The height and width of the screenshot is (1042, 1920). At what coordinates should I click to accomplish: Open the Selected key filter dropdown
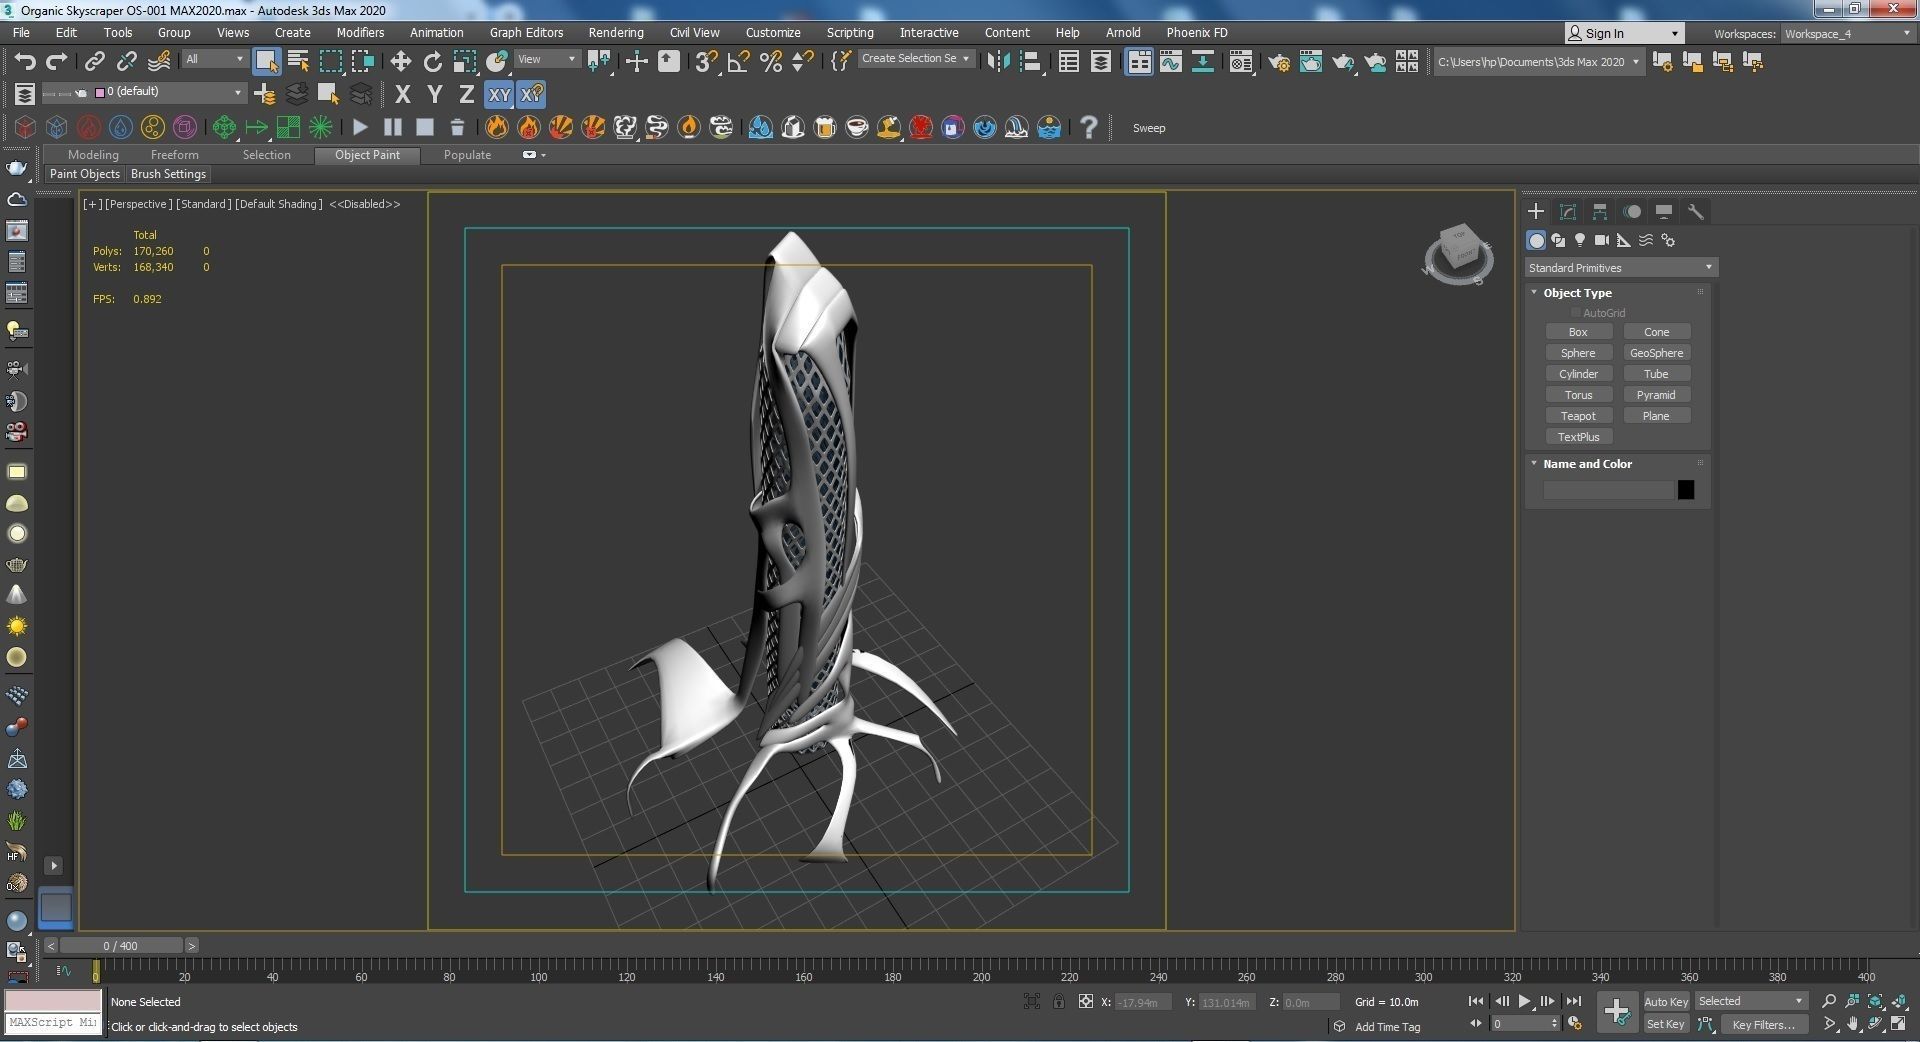[x=1750, y=1001]
